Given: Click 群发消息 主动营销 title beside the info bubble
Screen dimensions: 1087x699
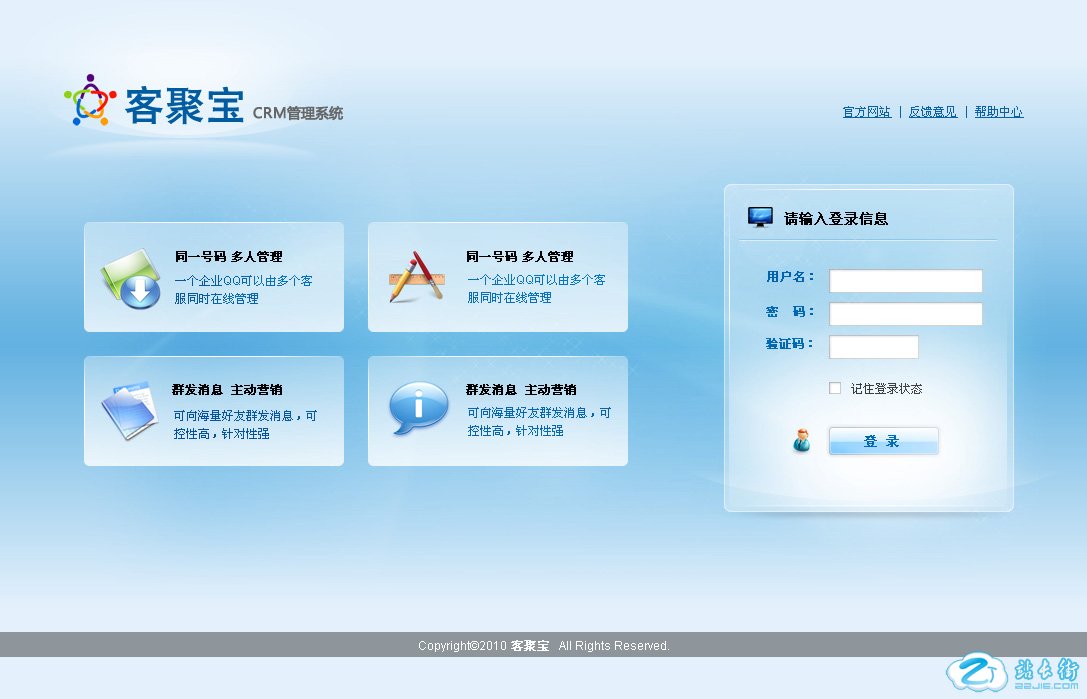Looking at the screenshot, I should point(520,390).
